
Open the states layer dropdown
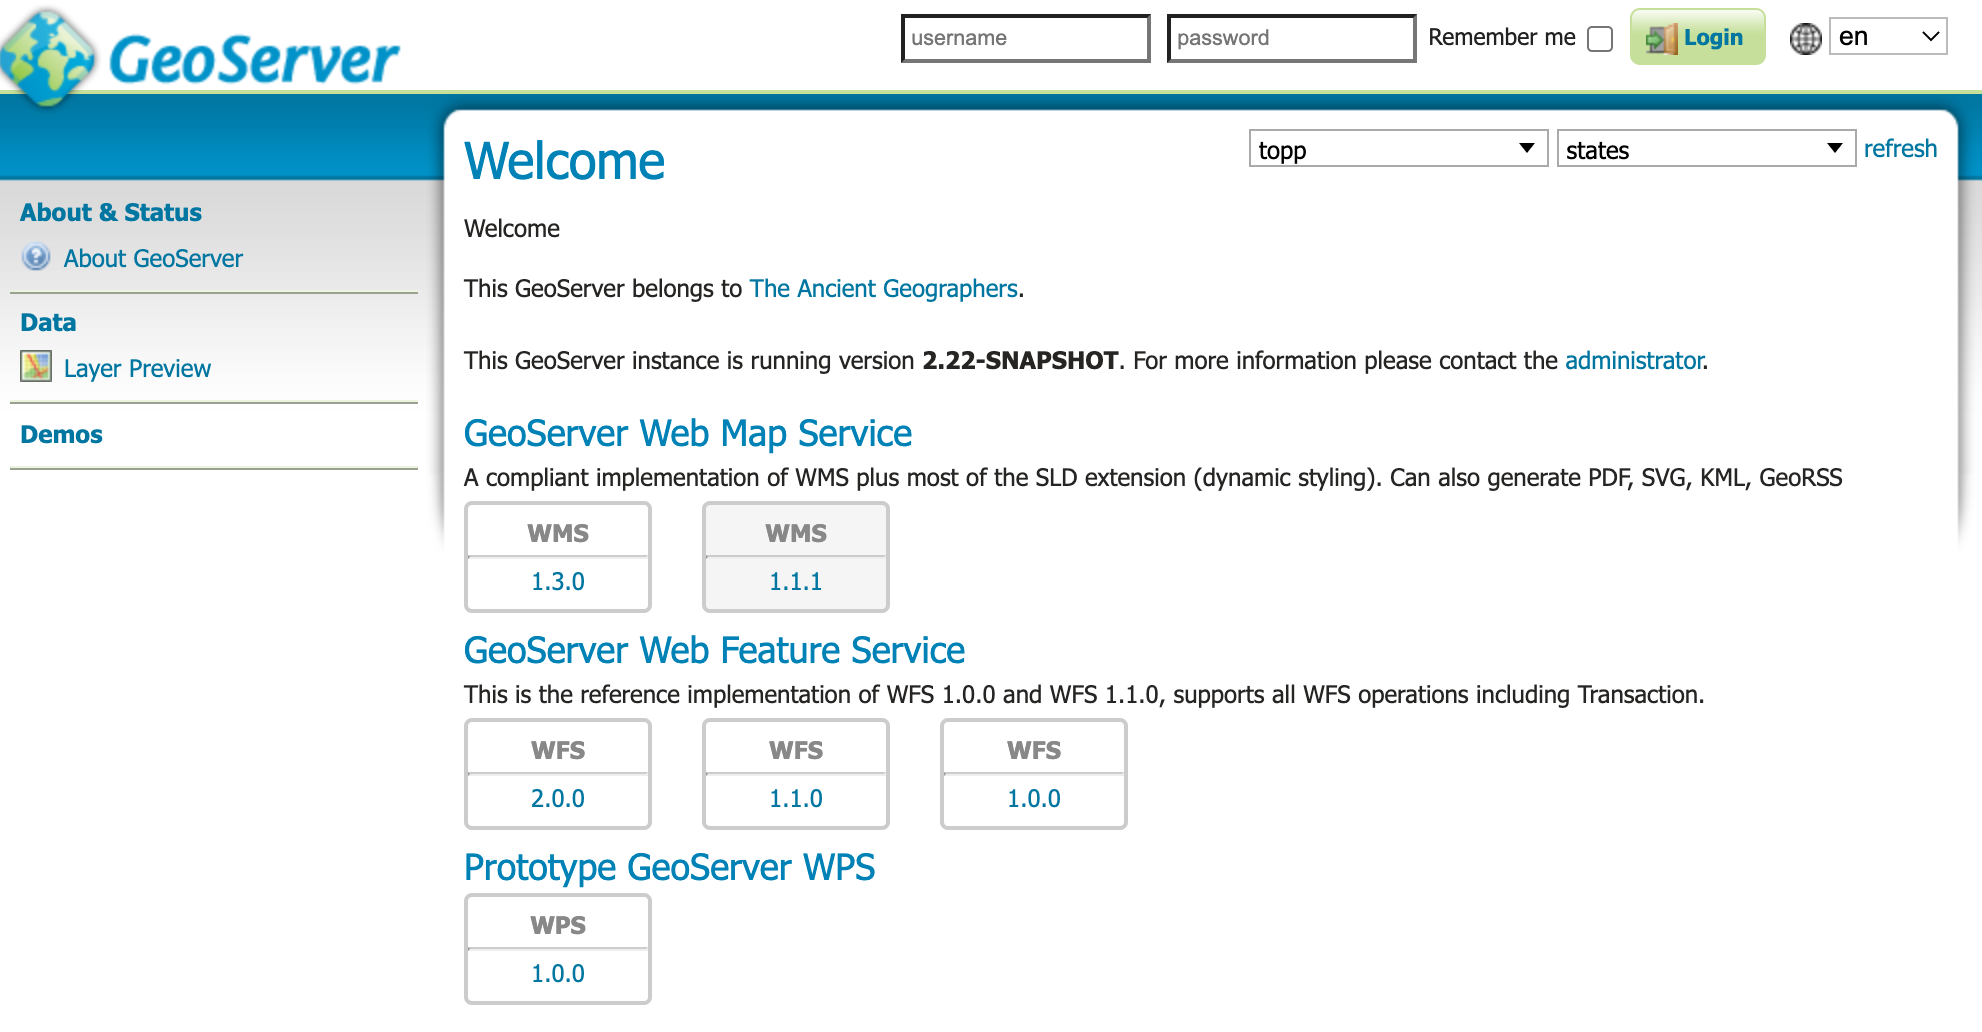point(1705,149)
